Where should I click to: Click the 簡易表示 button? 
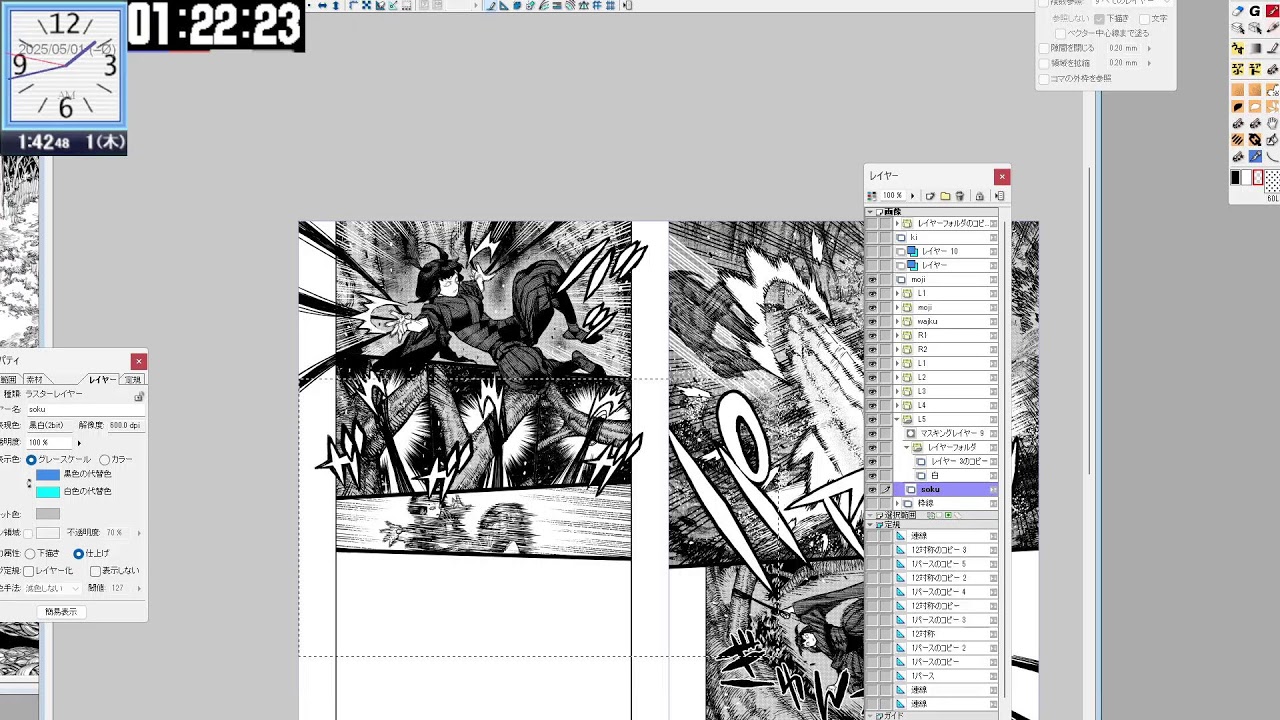coord(60,612)
